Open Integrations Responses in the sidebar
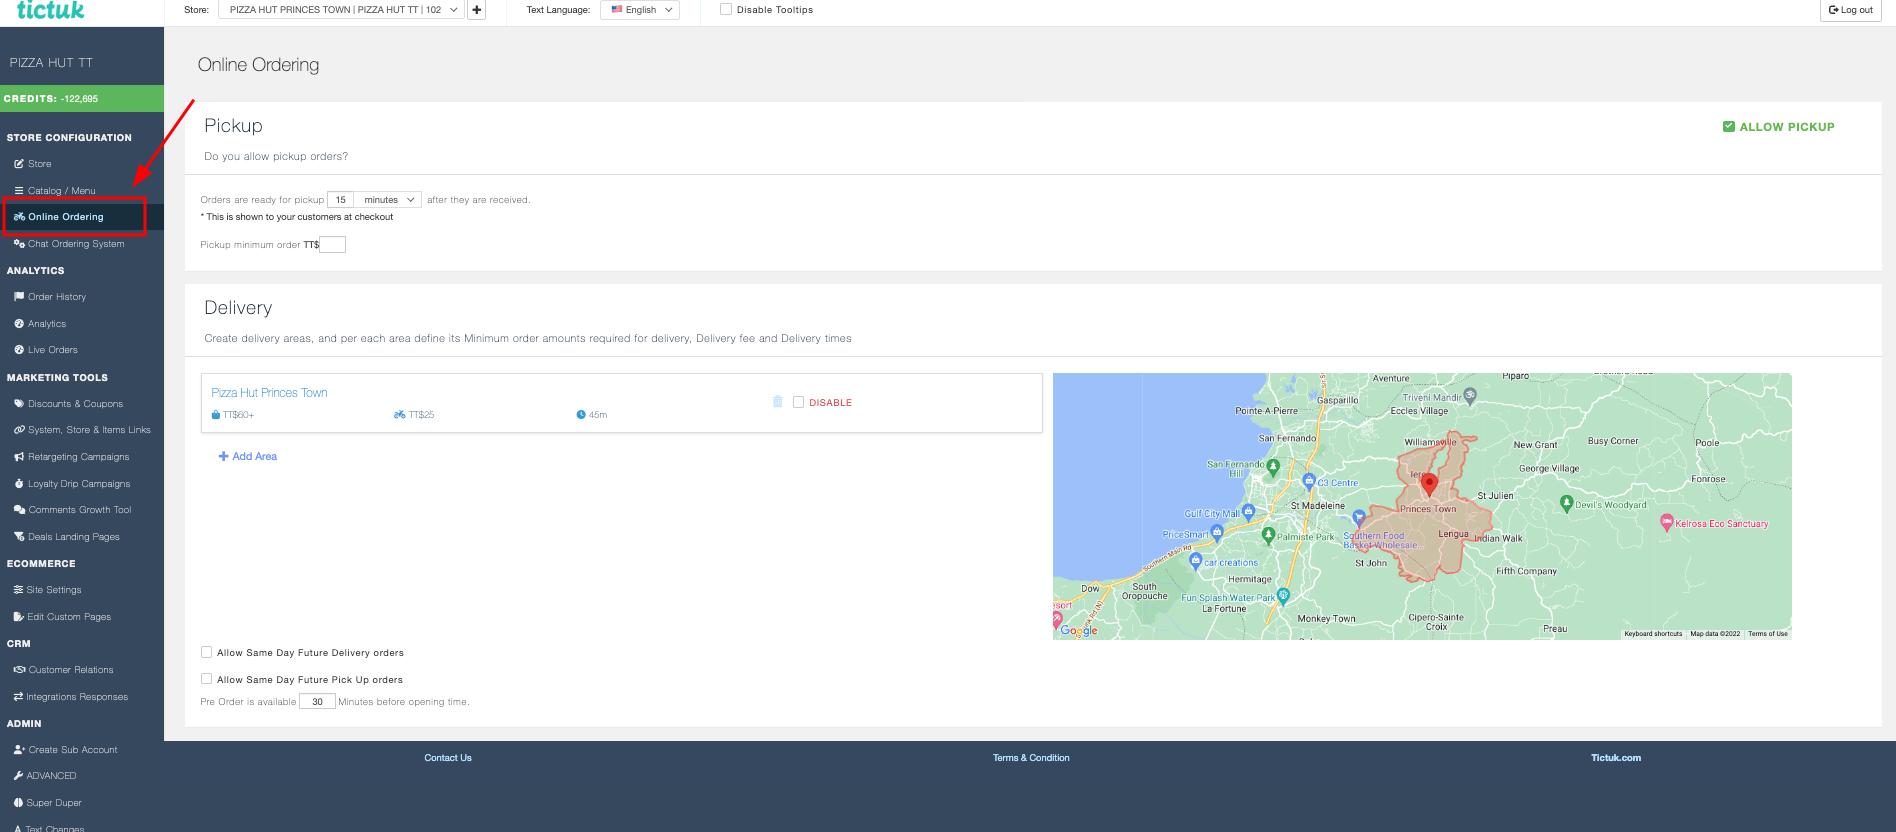The width and height of the screenshot is (1896, 832). point(77,697)
